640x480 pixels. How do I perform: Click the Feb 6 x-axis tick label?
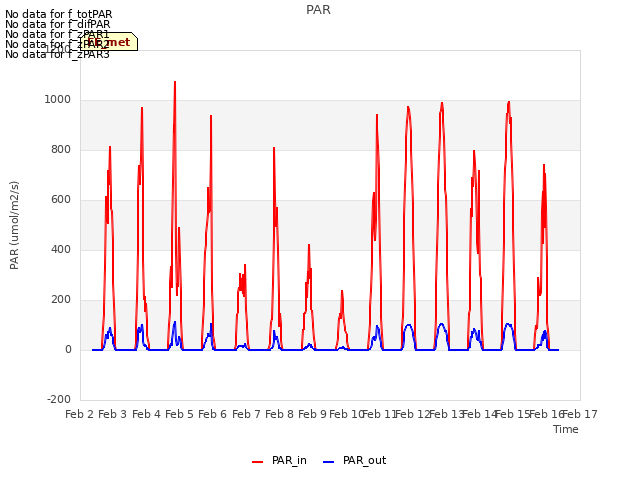[212, 414]
